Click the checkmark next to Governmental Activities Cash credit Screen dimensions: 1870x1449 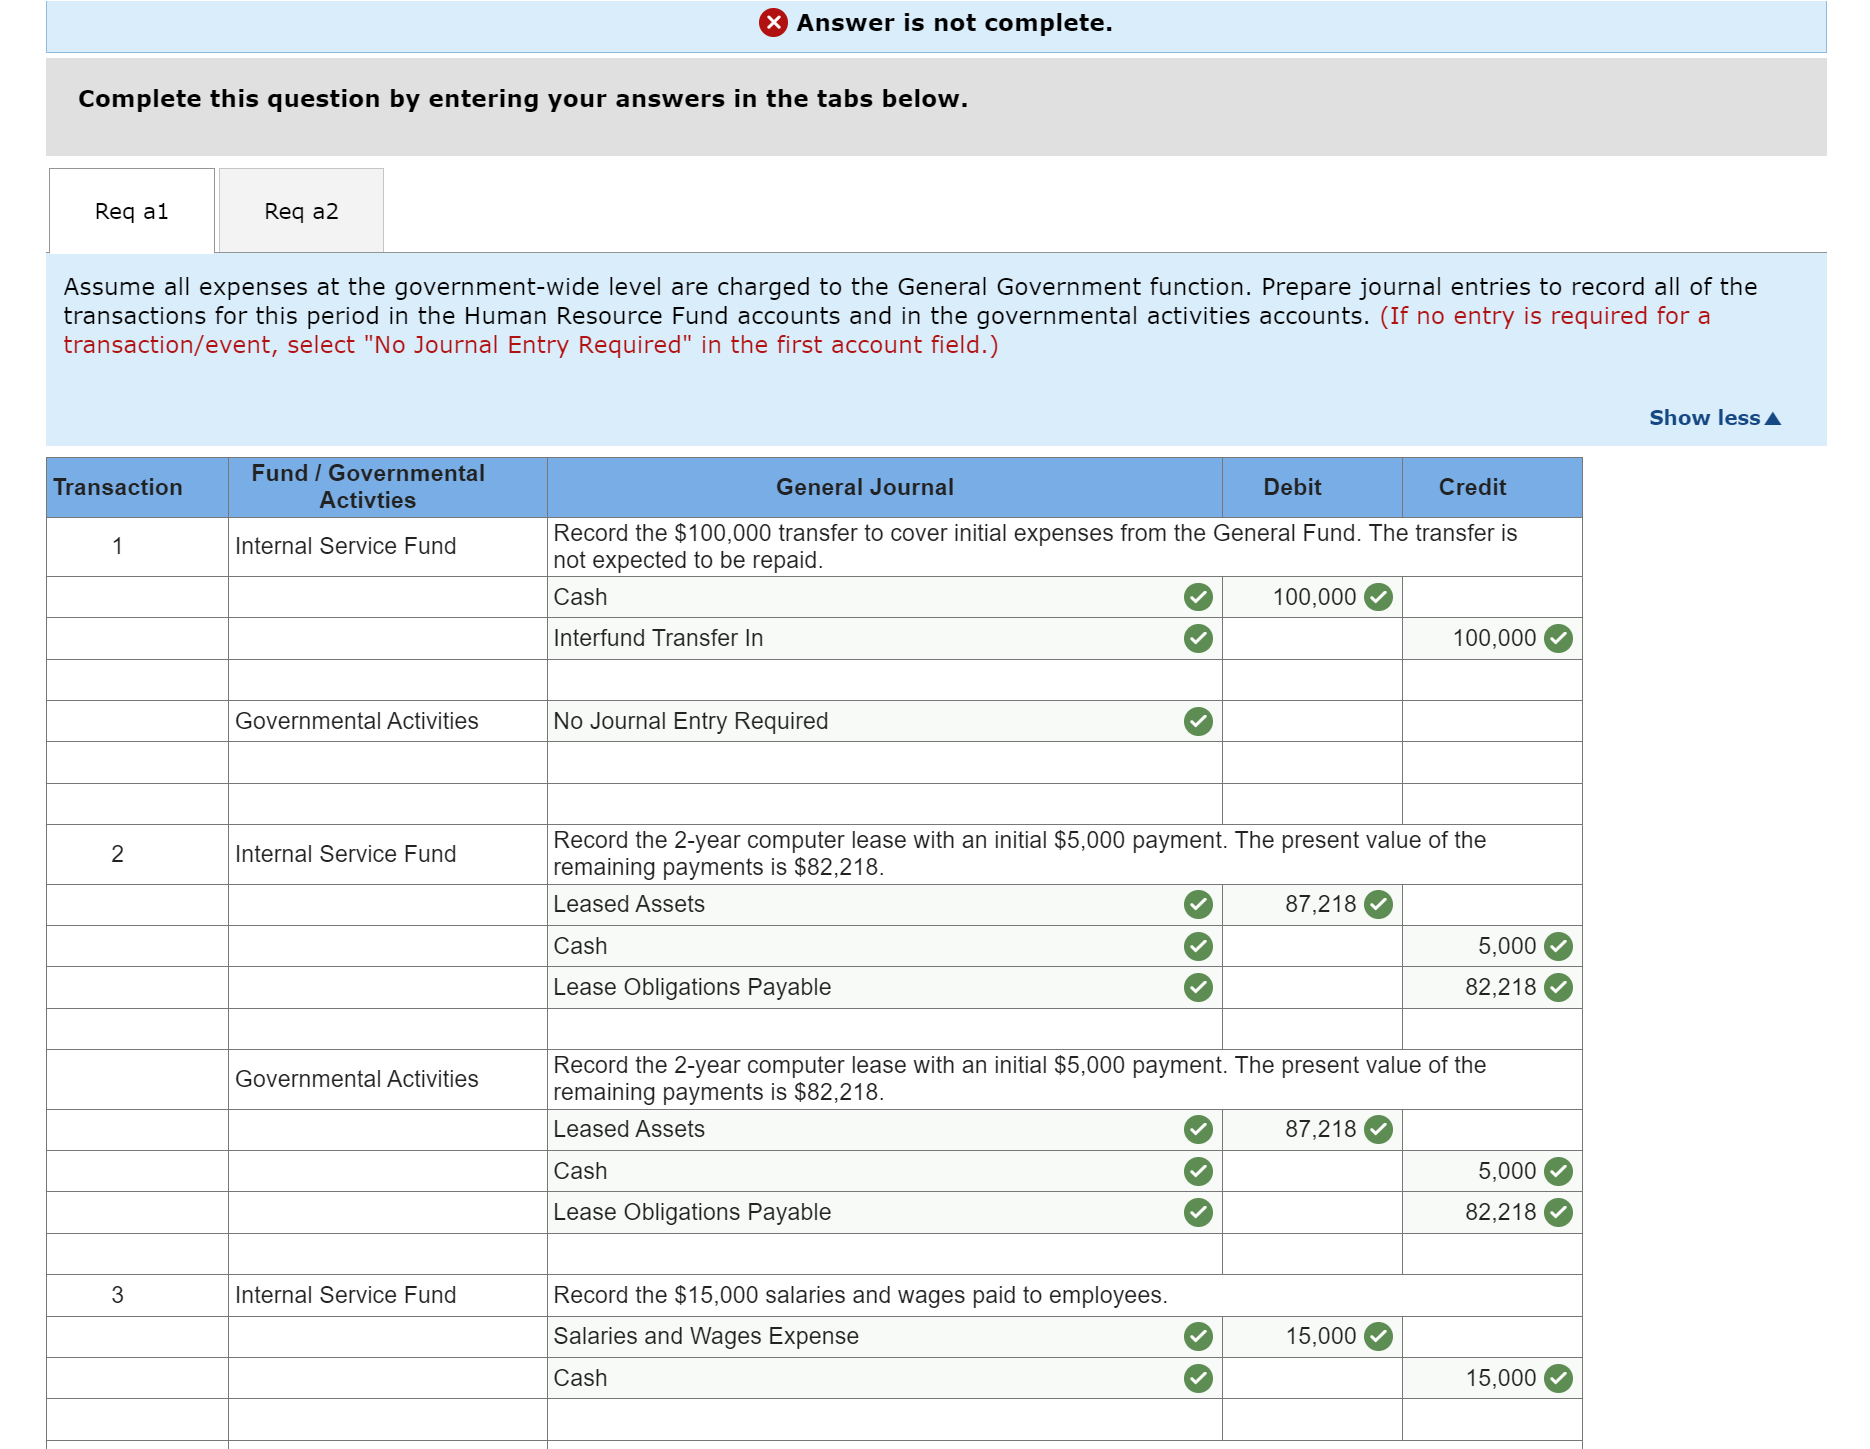pos(1558,1171)
